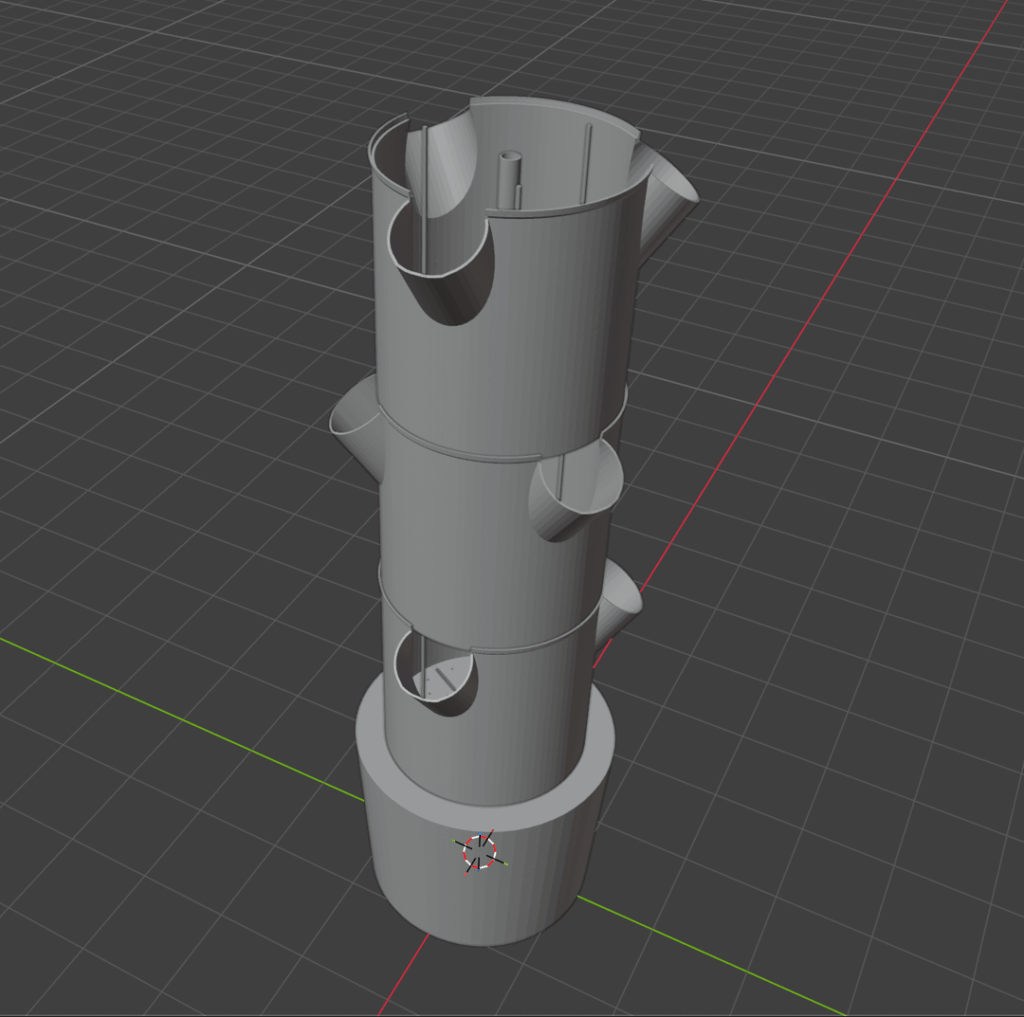
Task: Click the central pipe inside the top opening
Action: [x=509, y=180]
